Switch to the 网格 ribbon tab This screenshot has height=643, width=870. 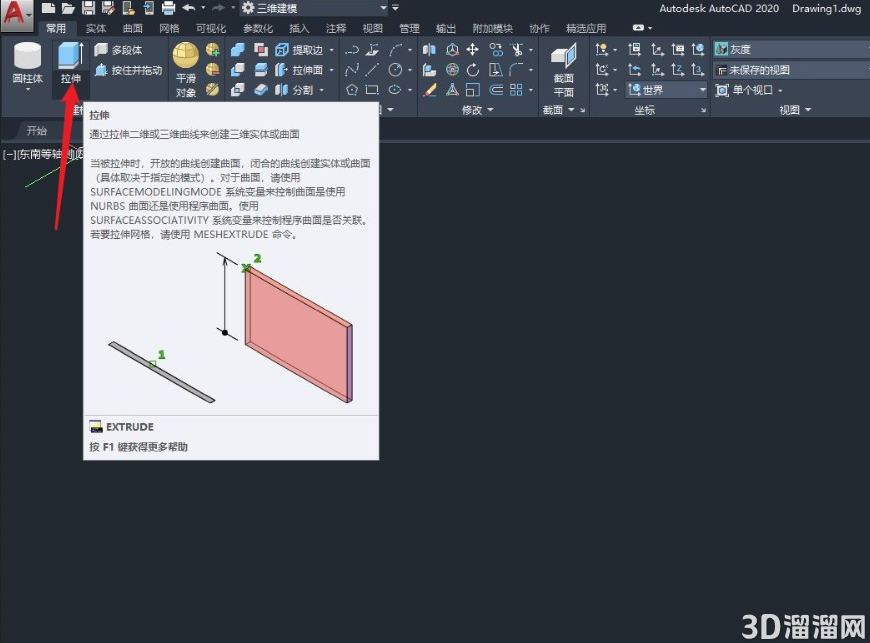(x=169, y=28)
